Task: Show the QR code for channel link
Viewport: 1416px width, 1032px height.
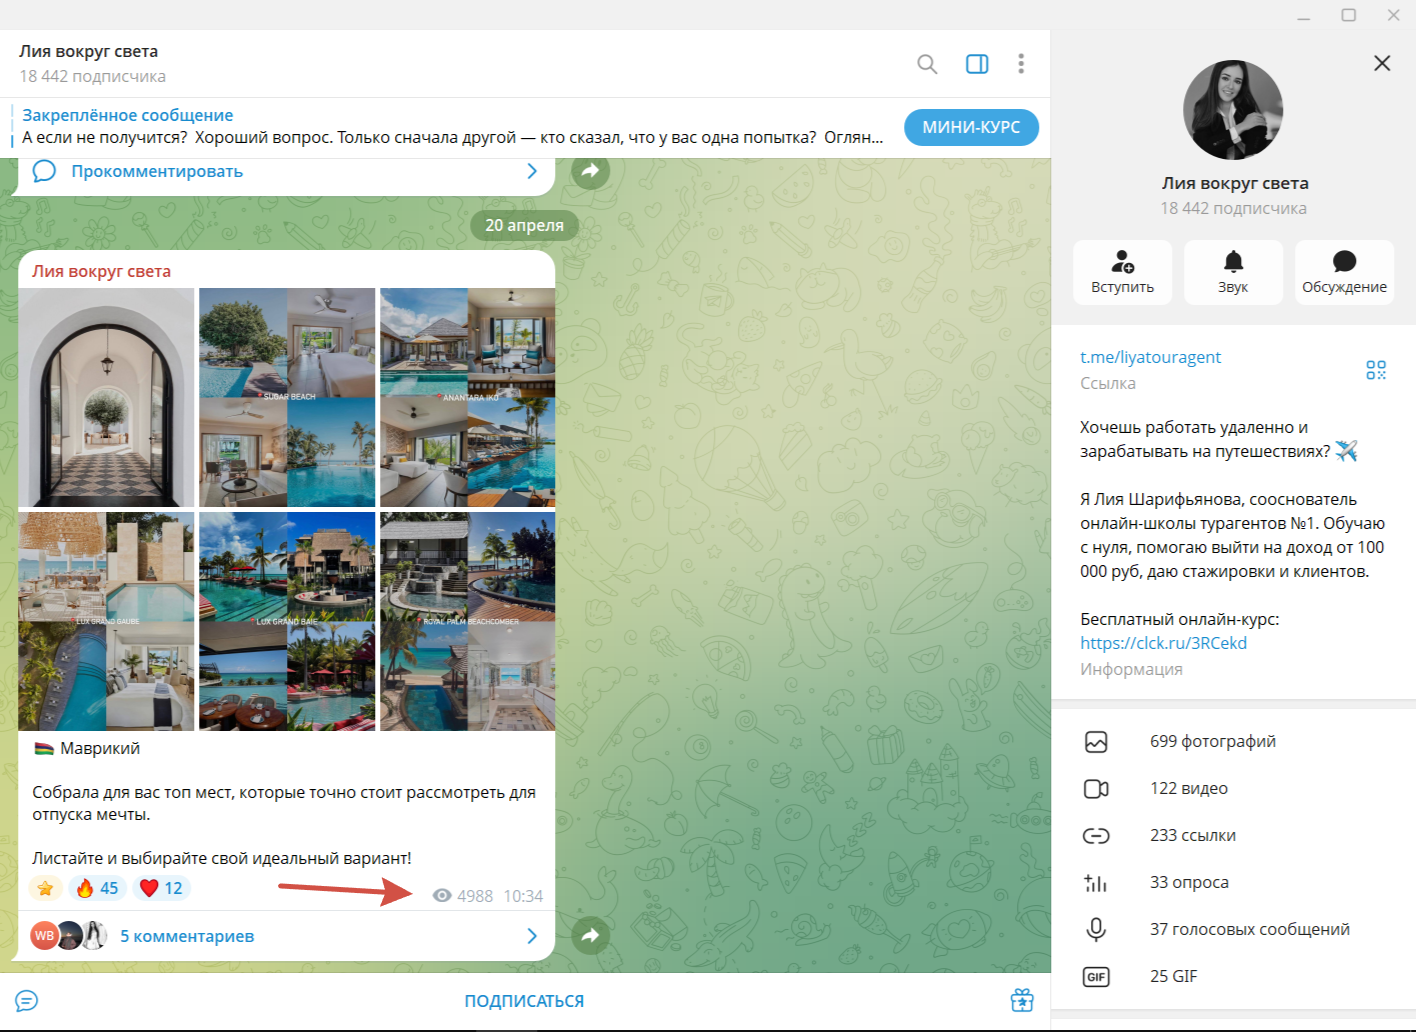Action: pos(1376,370)
